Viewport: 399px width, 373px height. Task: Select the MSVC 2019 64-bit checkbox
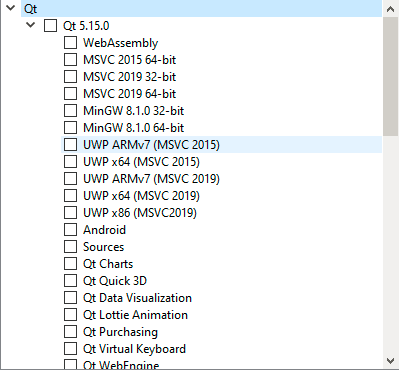(x=70, y=94)
